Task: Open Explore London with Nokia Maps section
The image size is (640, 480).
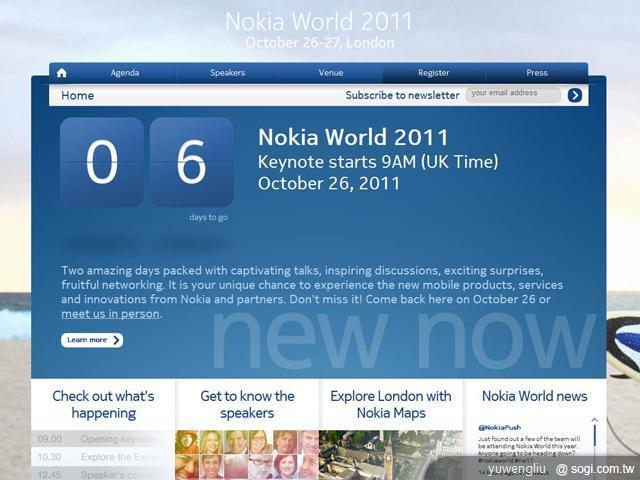Action: [x=391, y=404]
